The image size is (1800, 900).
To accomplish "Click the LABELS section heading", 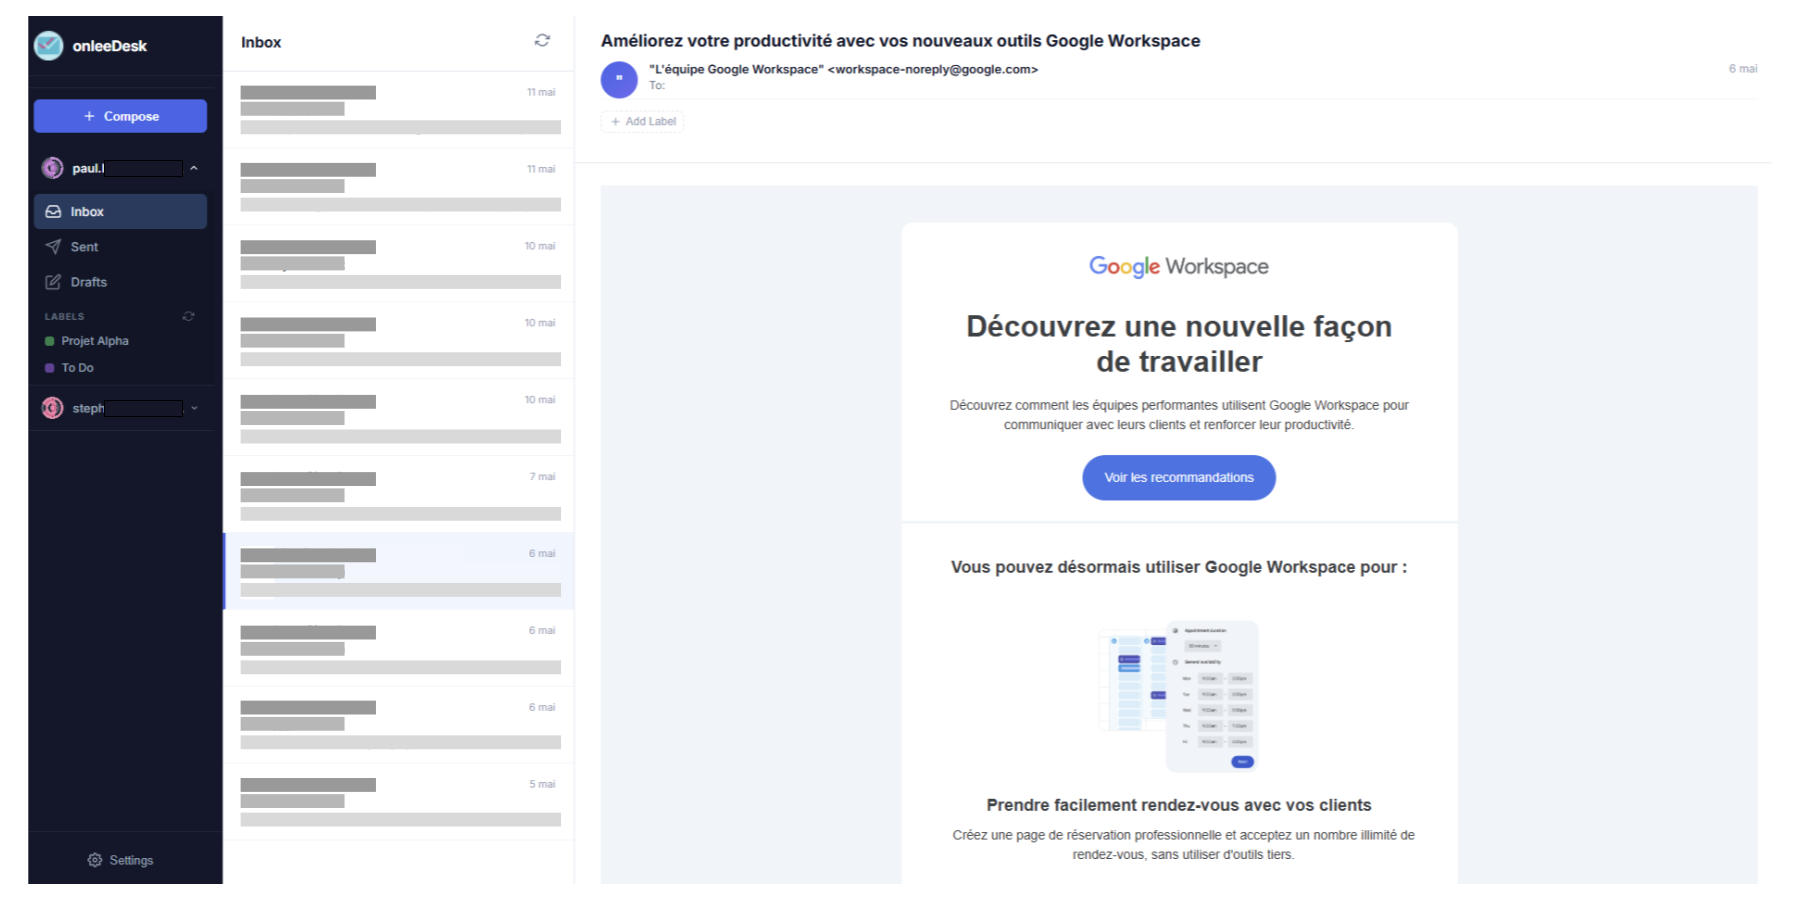I will pyautogui.click(x=64, y=316).
